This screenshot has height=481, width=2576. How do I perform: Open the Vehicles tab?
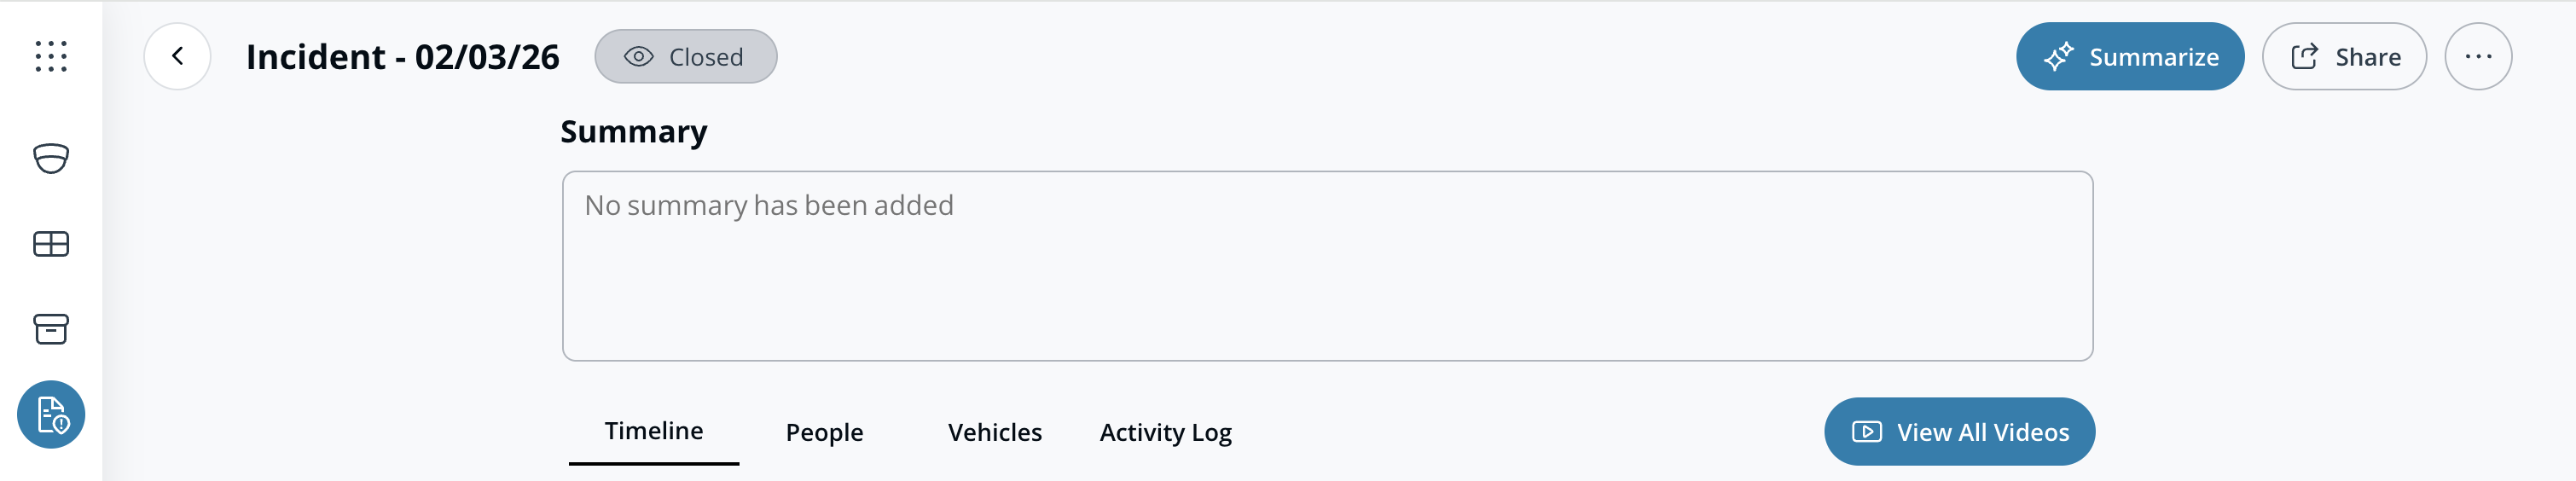[x=994, y=432]
